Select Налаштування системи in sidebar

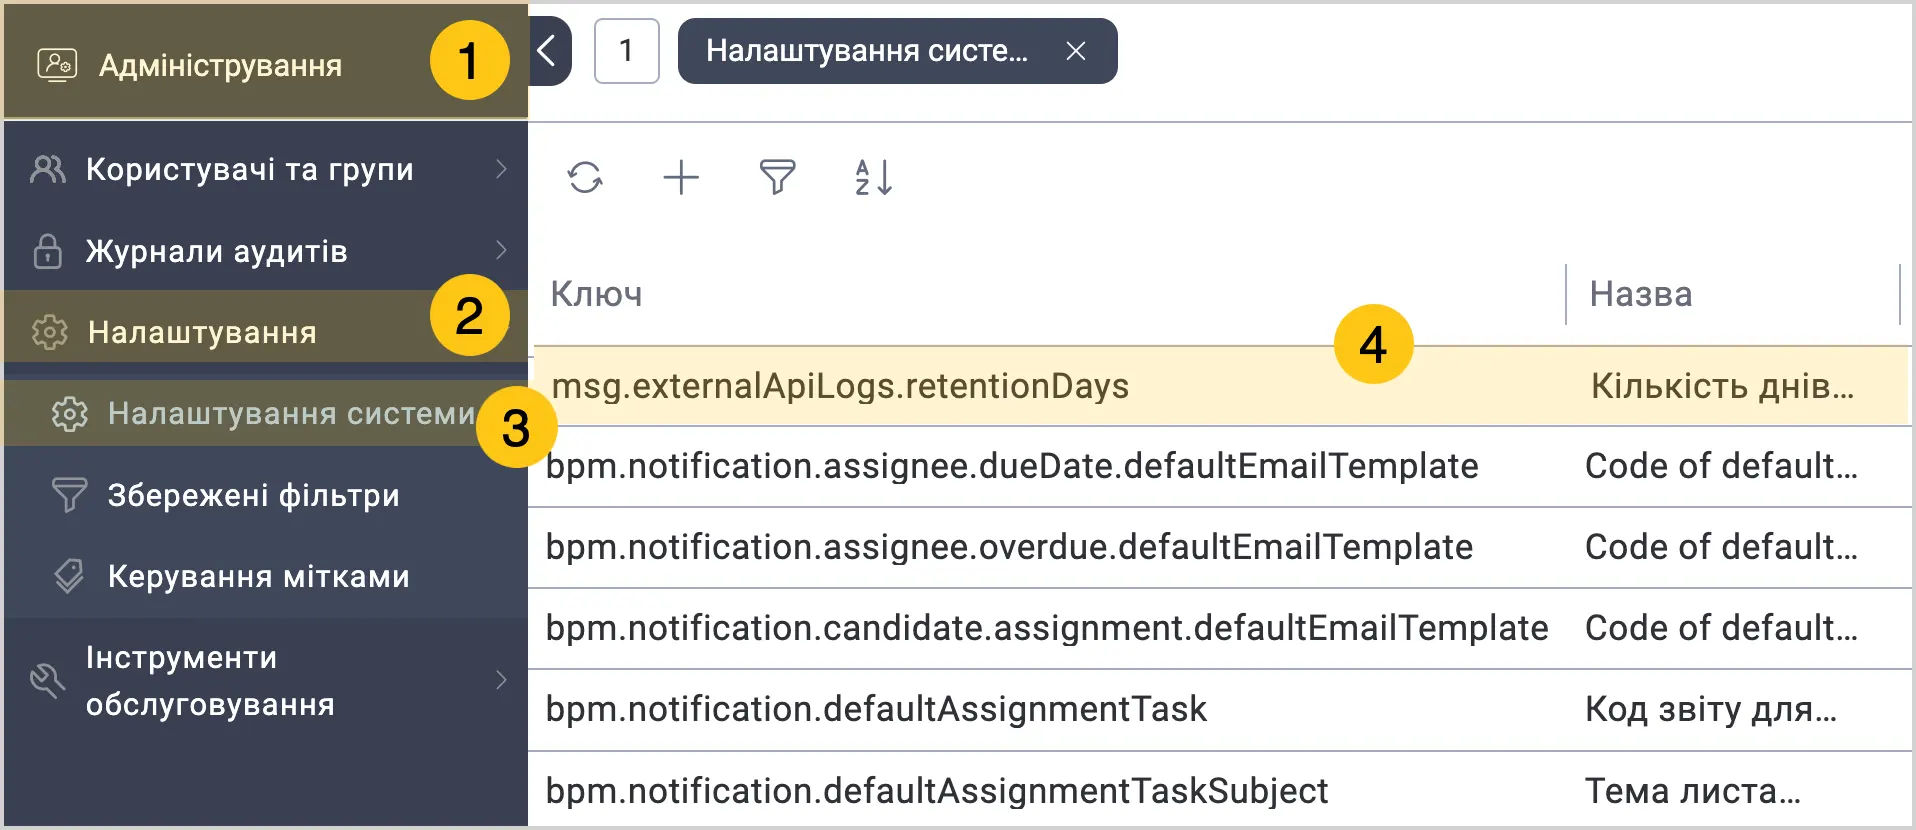coord(290,413)
